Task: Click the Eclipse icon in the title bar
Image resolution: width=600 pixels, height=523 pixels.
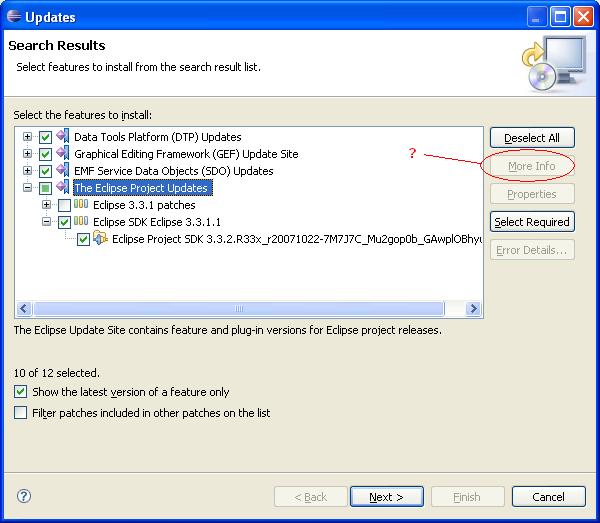Action: tap(14, 16)
